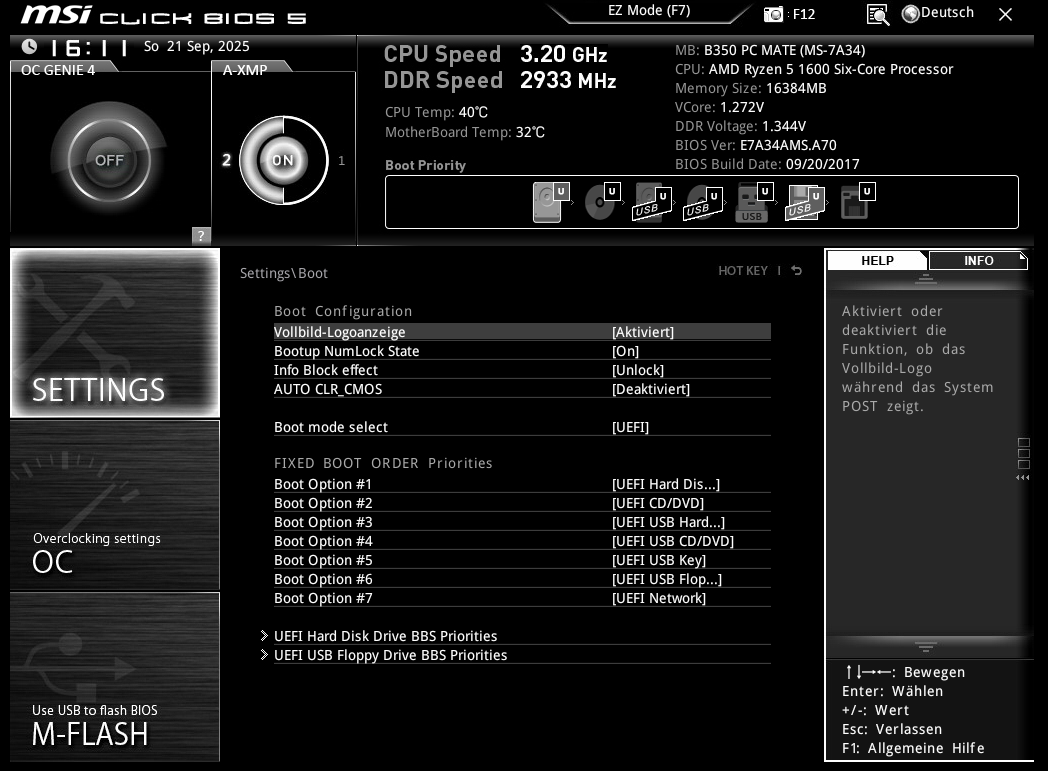1048x771 pixels.
Task: Change Boot Option #4 value
Action: pos(673,541)
